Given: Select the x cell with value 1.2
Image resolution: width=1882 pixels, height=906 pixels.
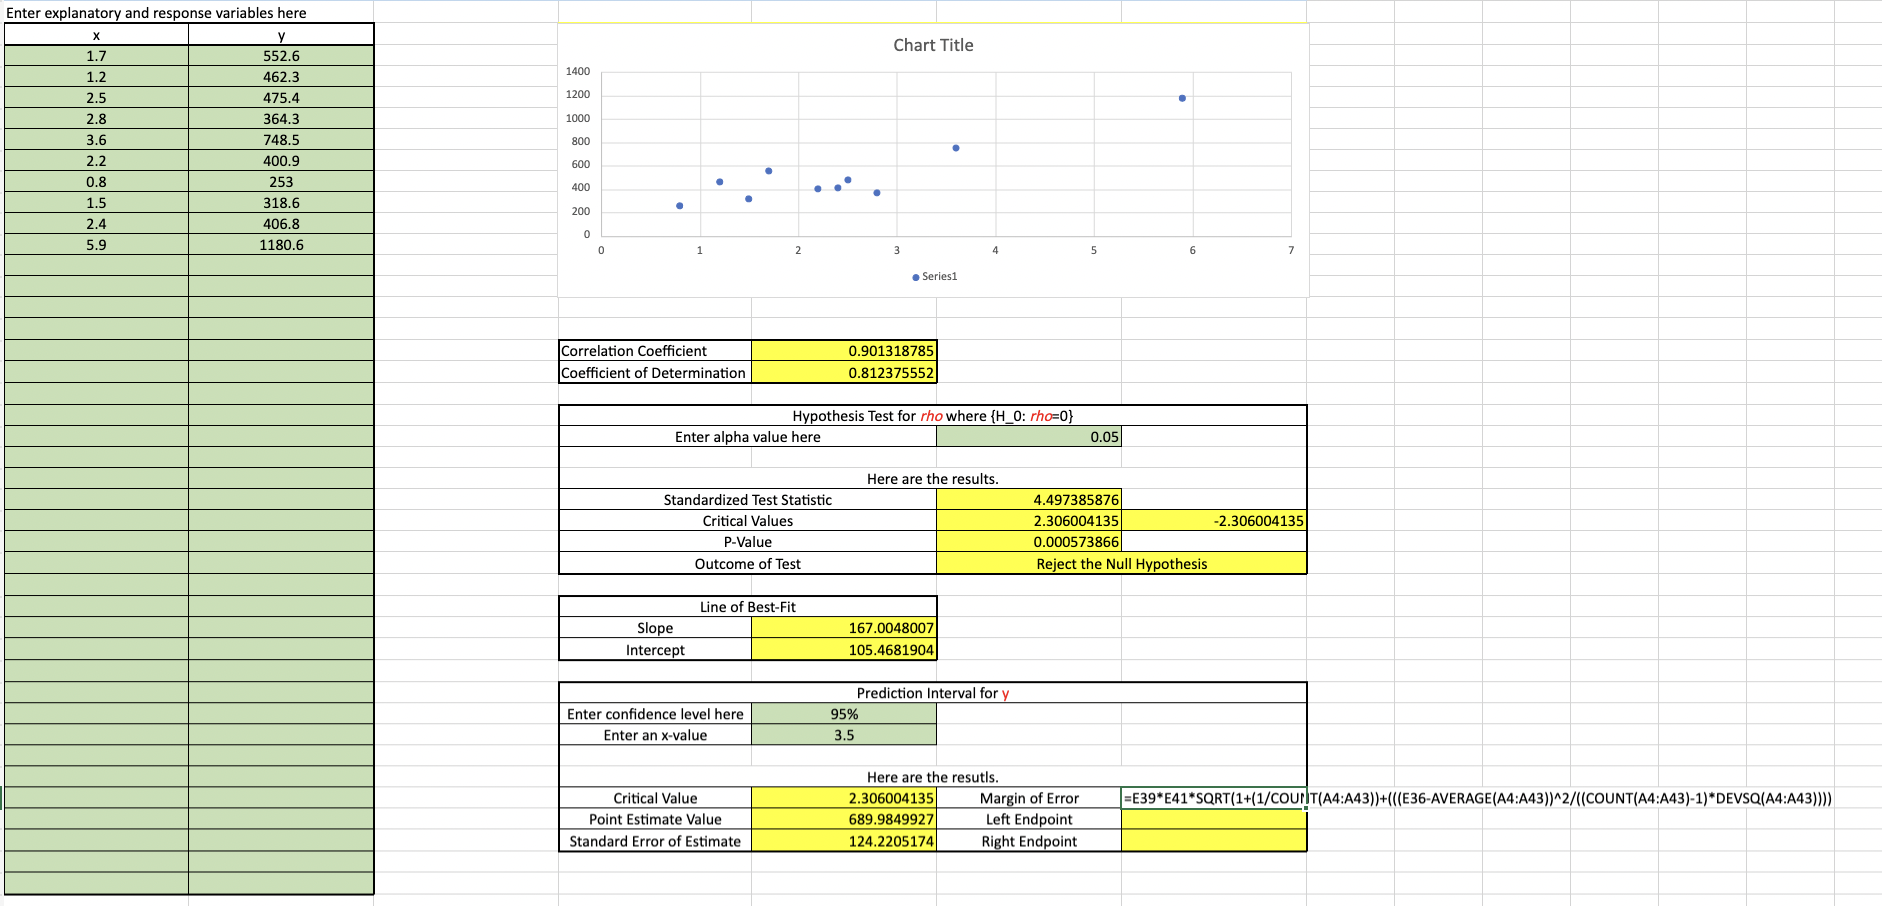Looking at the screenshot, I should pos(96,77).
